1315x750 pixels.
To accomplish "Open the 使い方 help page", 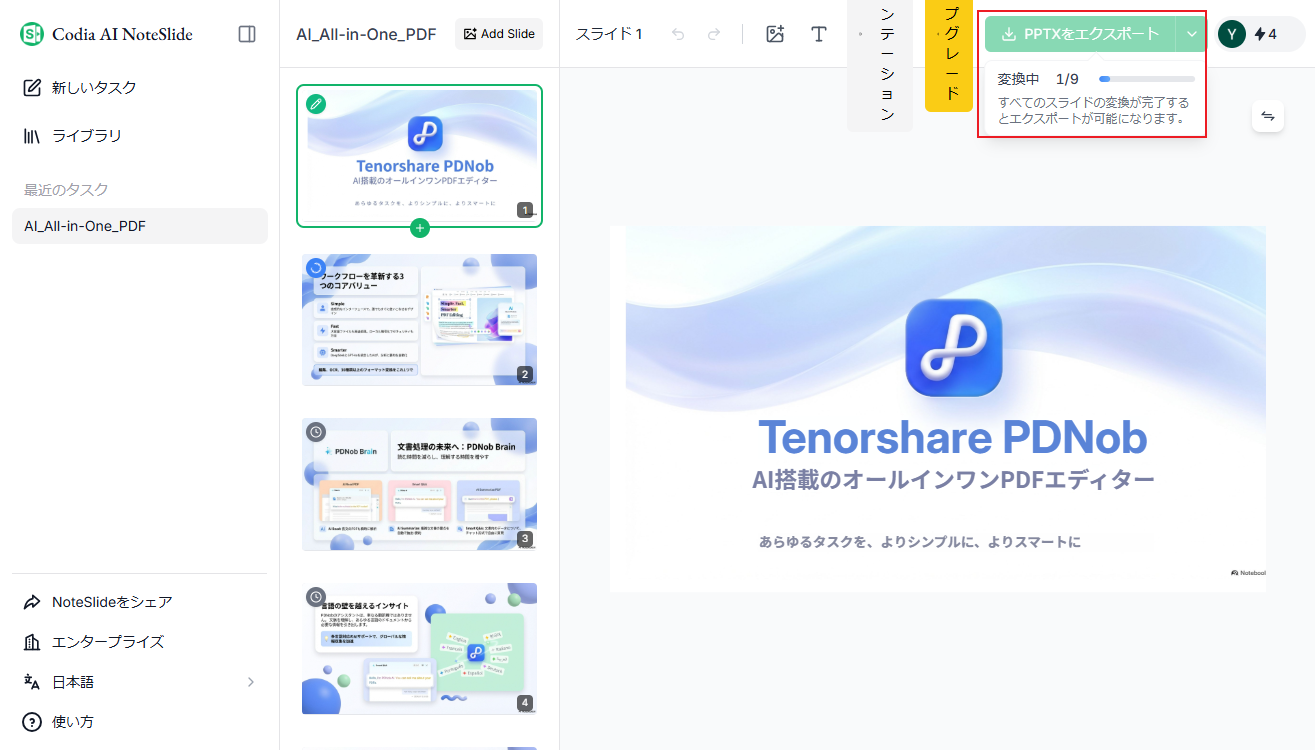I will [140, 722].
